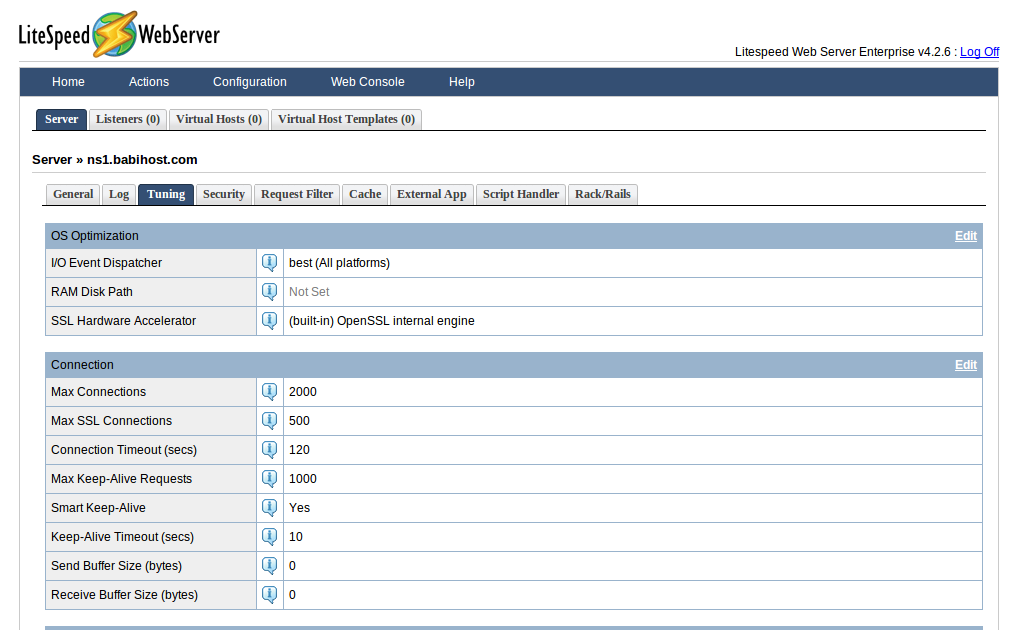Click info icon beside Send Buffer Size
1009x630 pixels.
coord(269,566)
